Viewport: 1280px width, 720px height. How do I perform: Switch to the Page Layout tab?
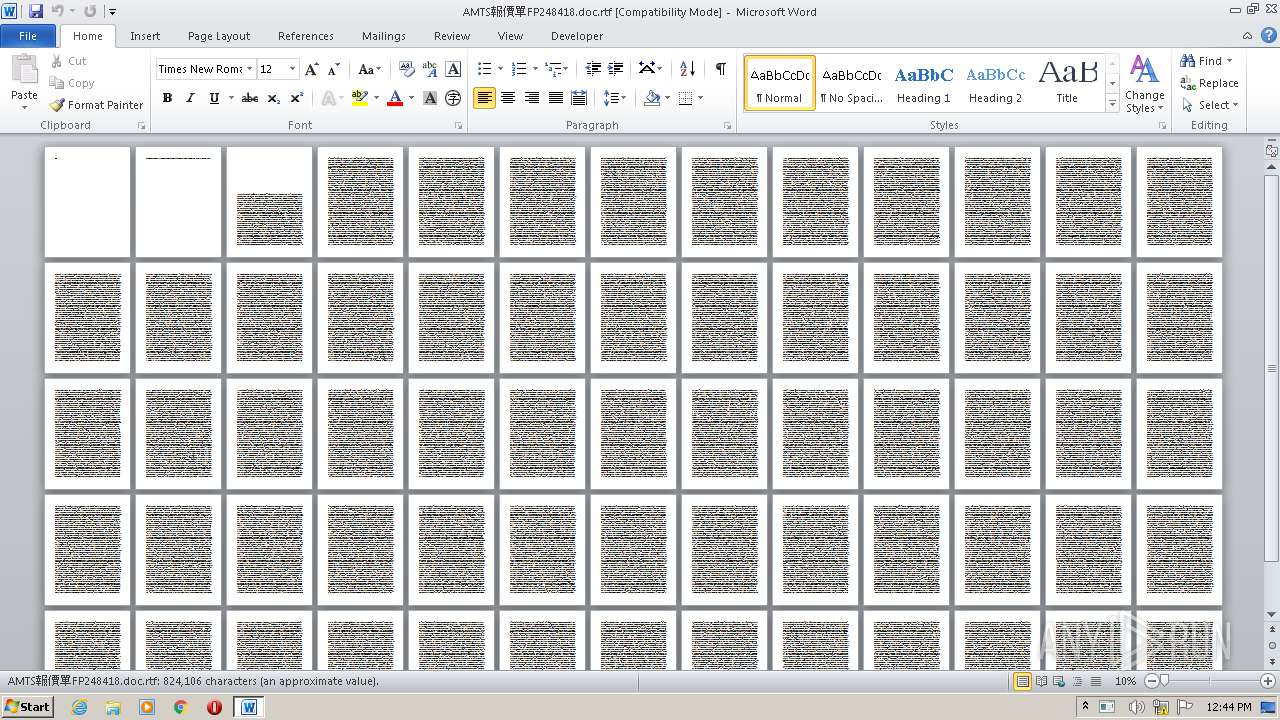click(218, 36)
